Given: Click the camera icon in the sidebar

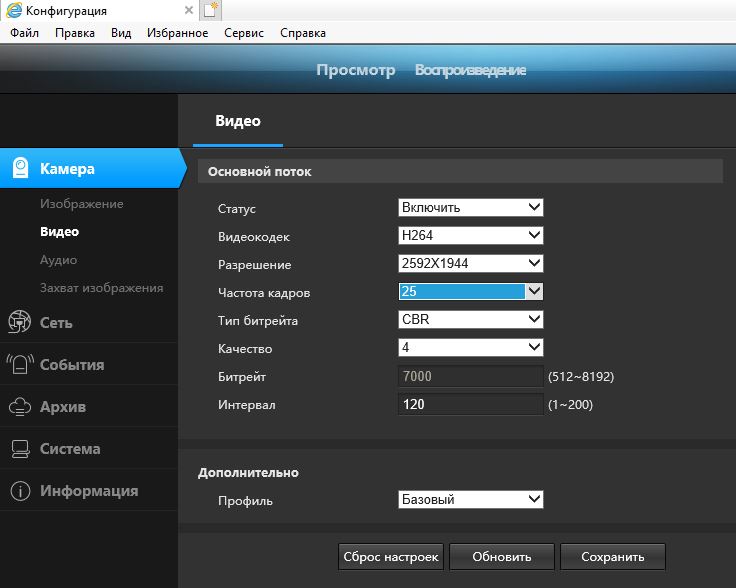Looking at the screenshot, I should click(x=20, y=169).
